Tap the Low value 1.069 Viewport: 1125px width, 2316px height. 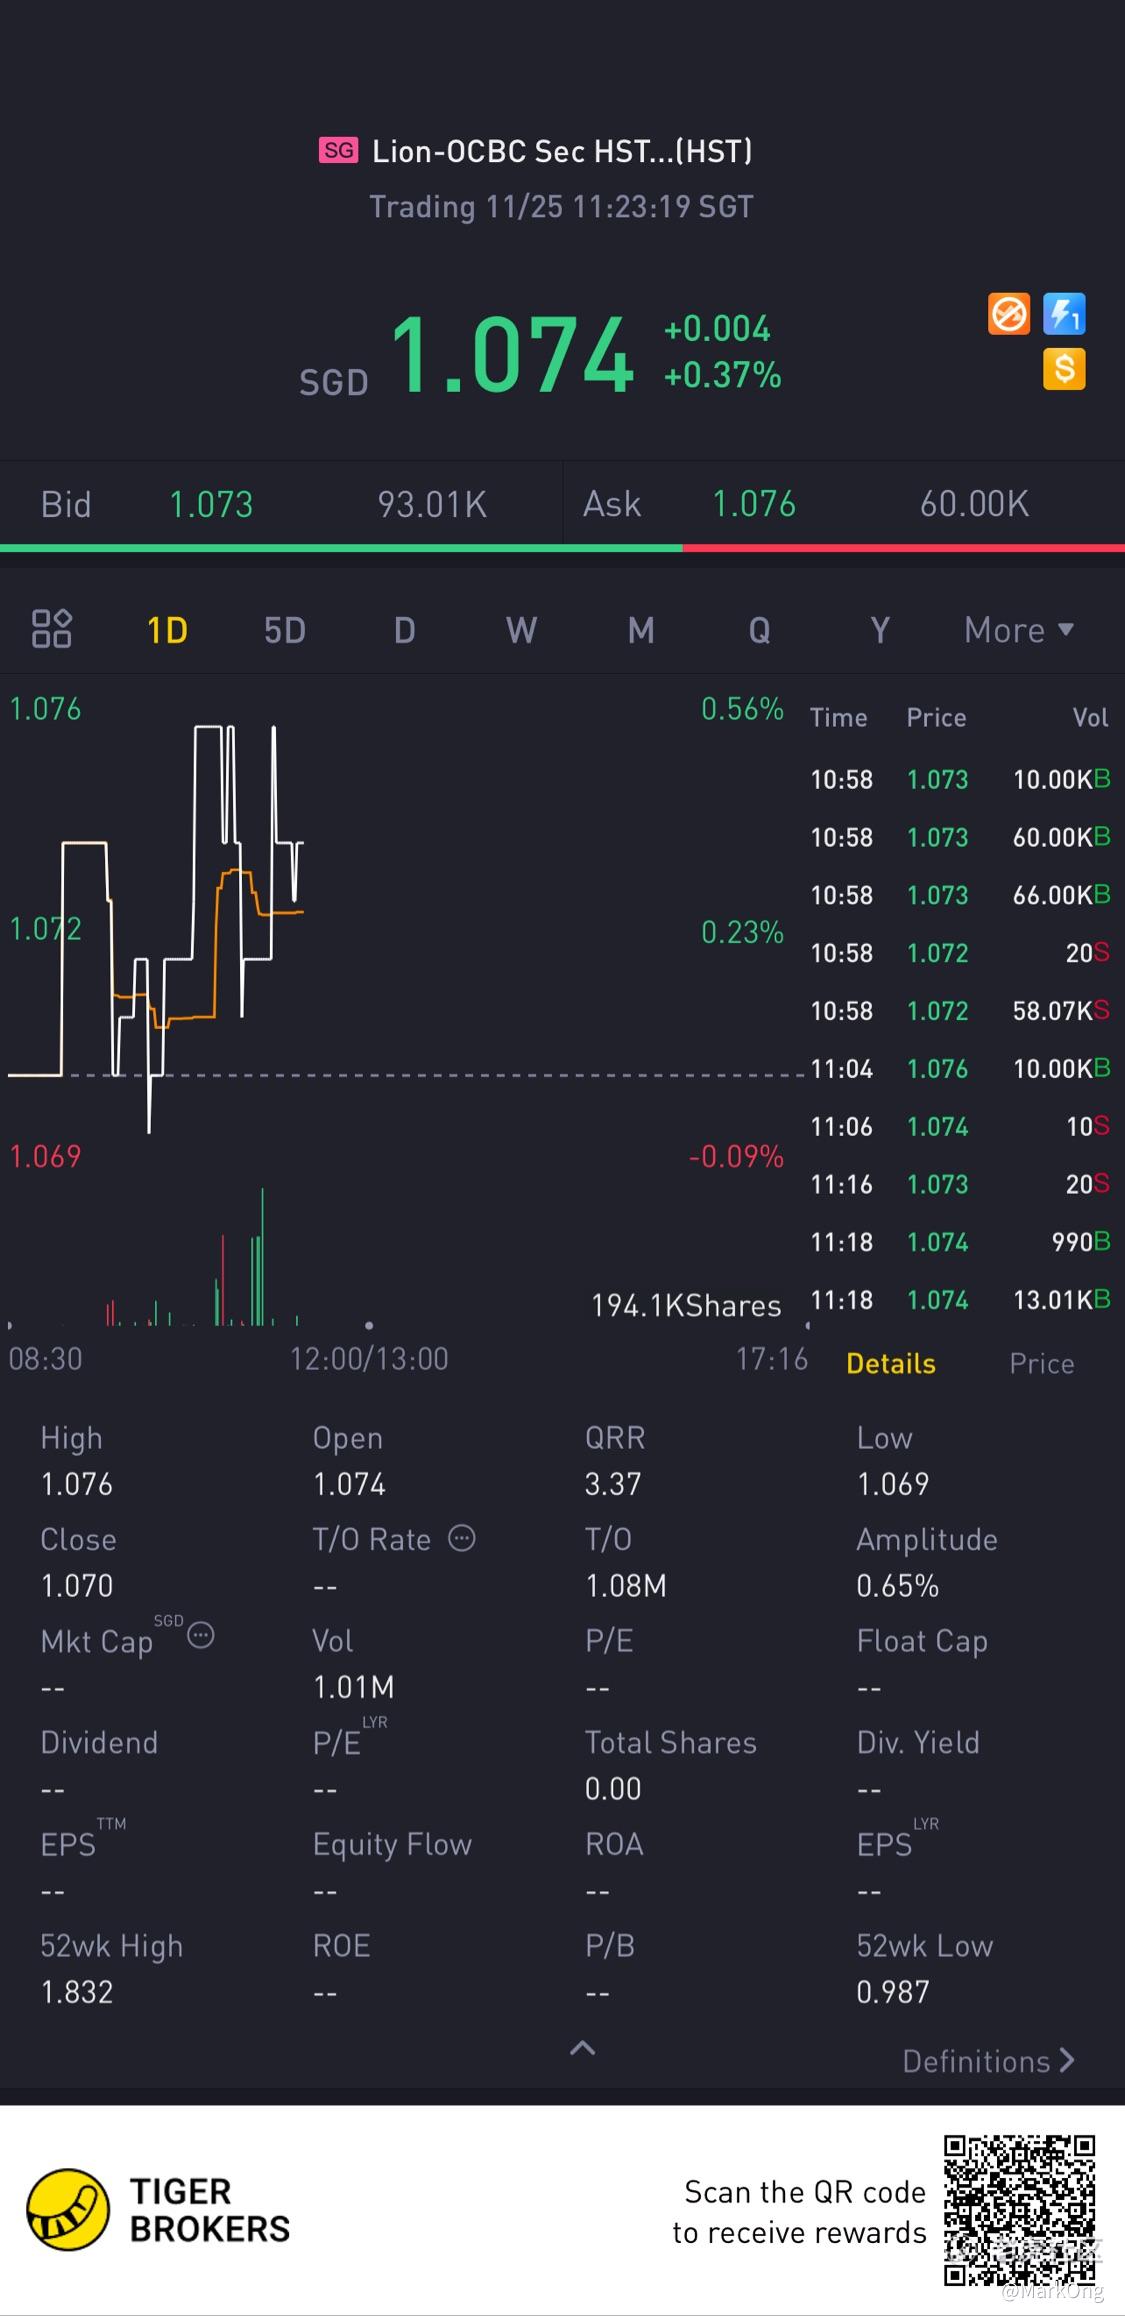point(893,1484)
